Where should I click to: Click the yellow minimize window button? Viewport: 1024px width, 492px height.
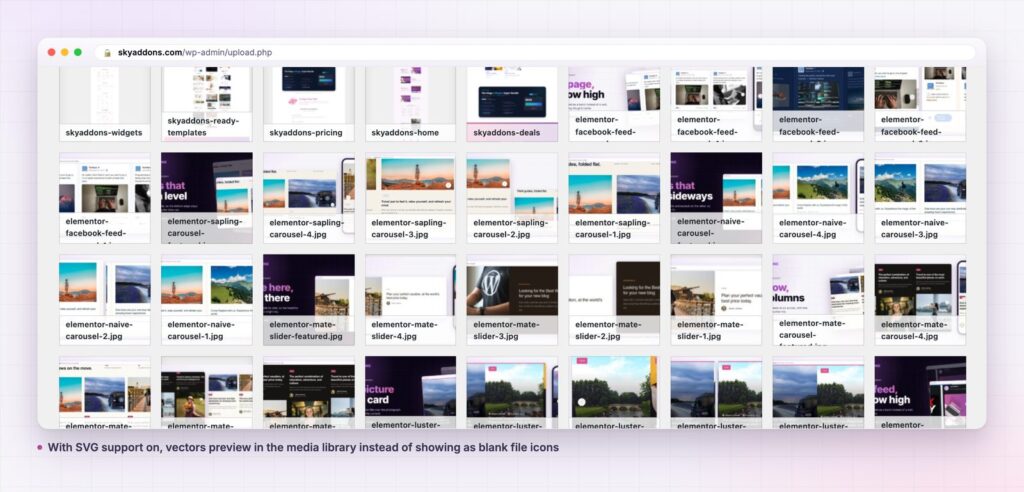[65, 52]
